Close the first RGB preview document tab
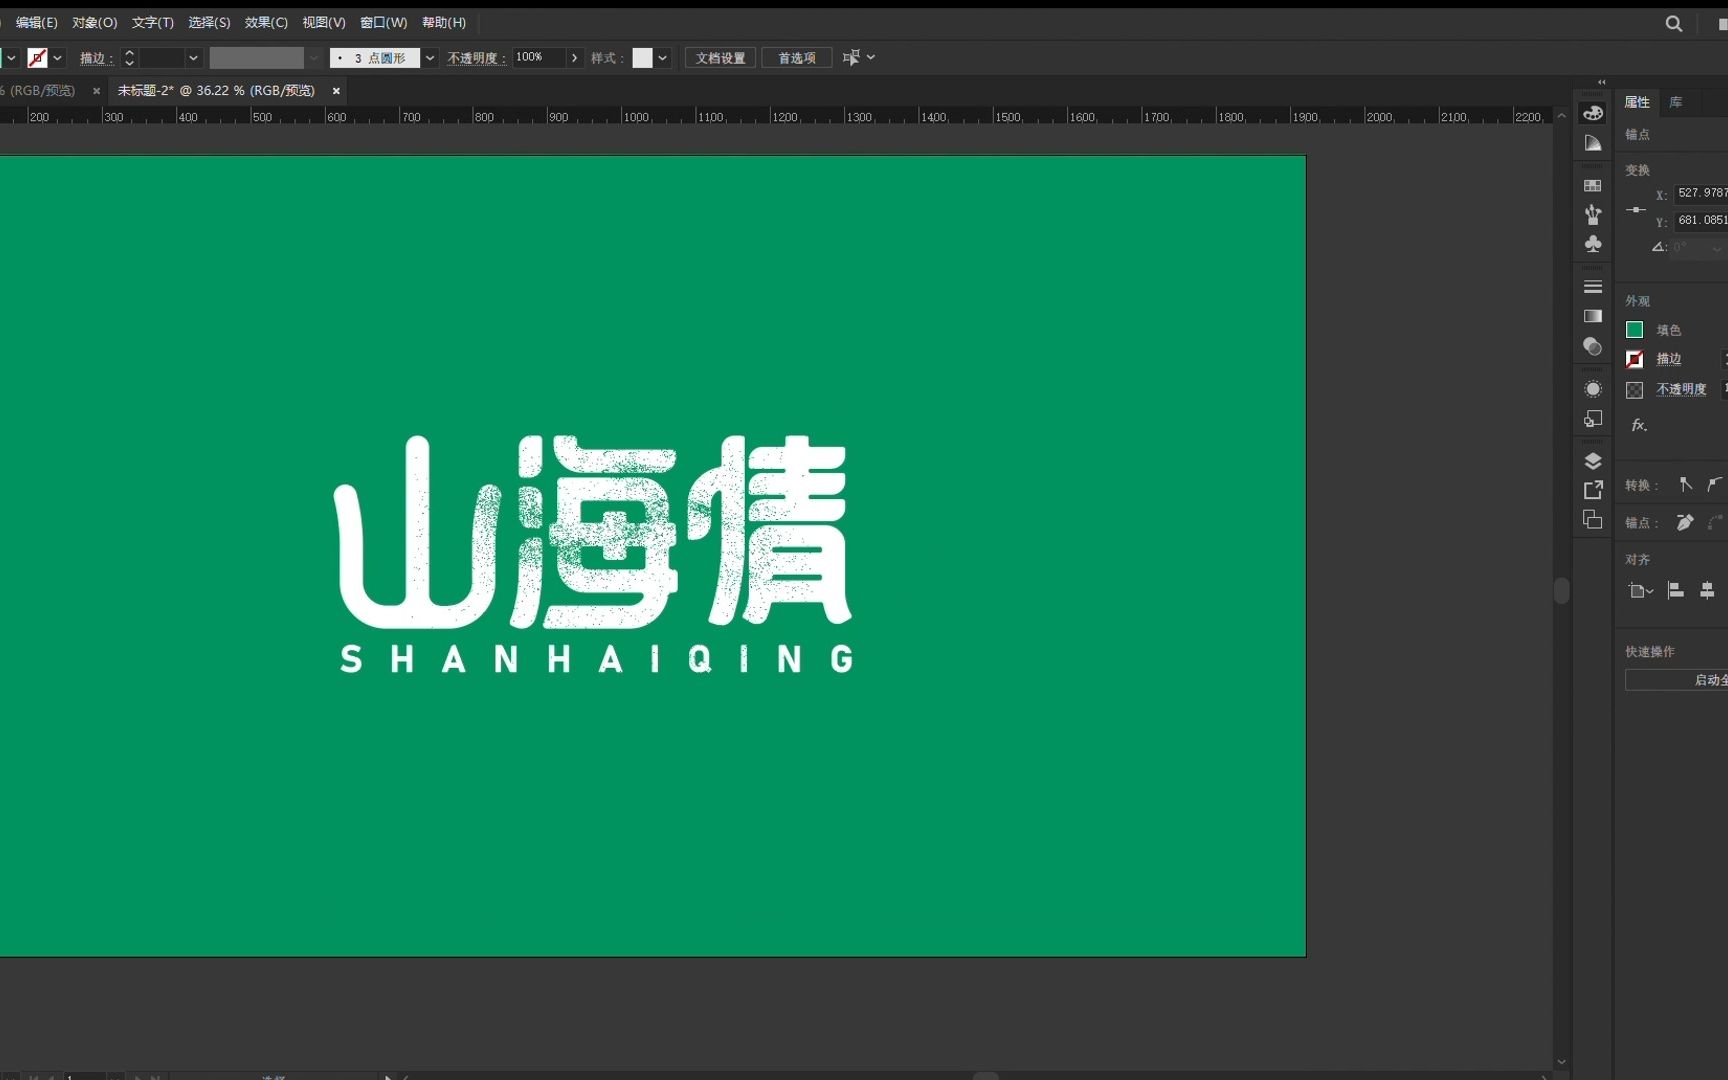The width and height of the screenshot is (1728, 1080). point(96,91)
